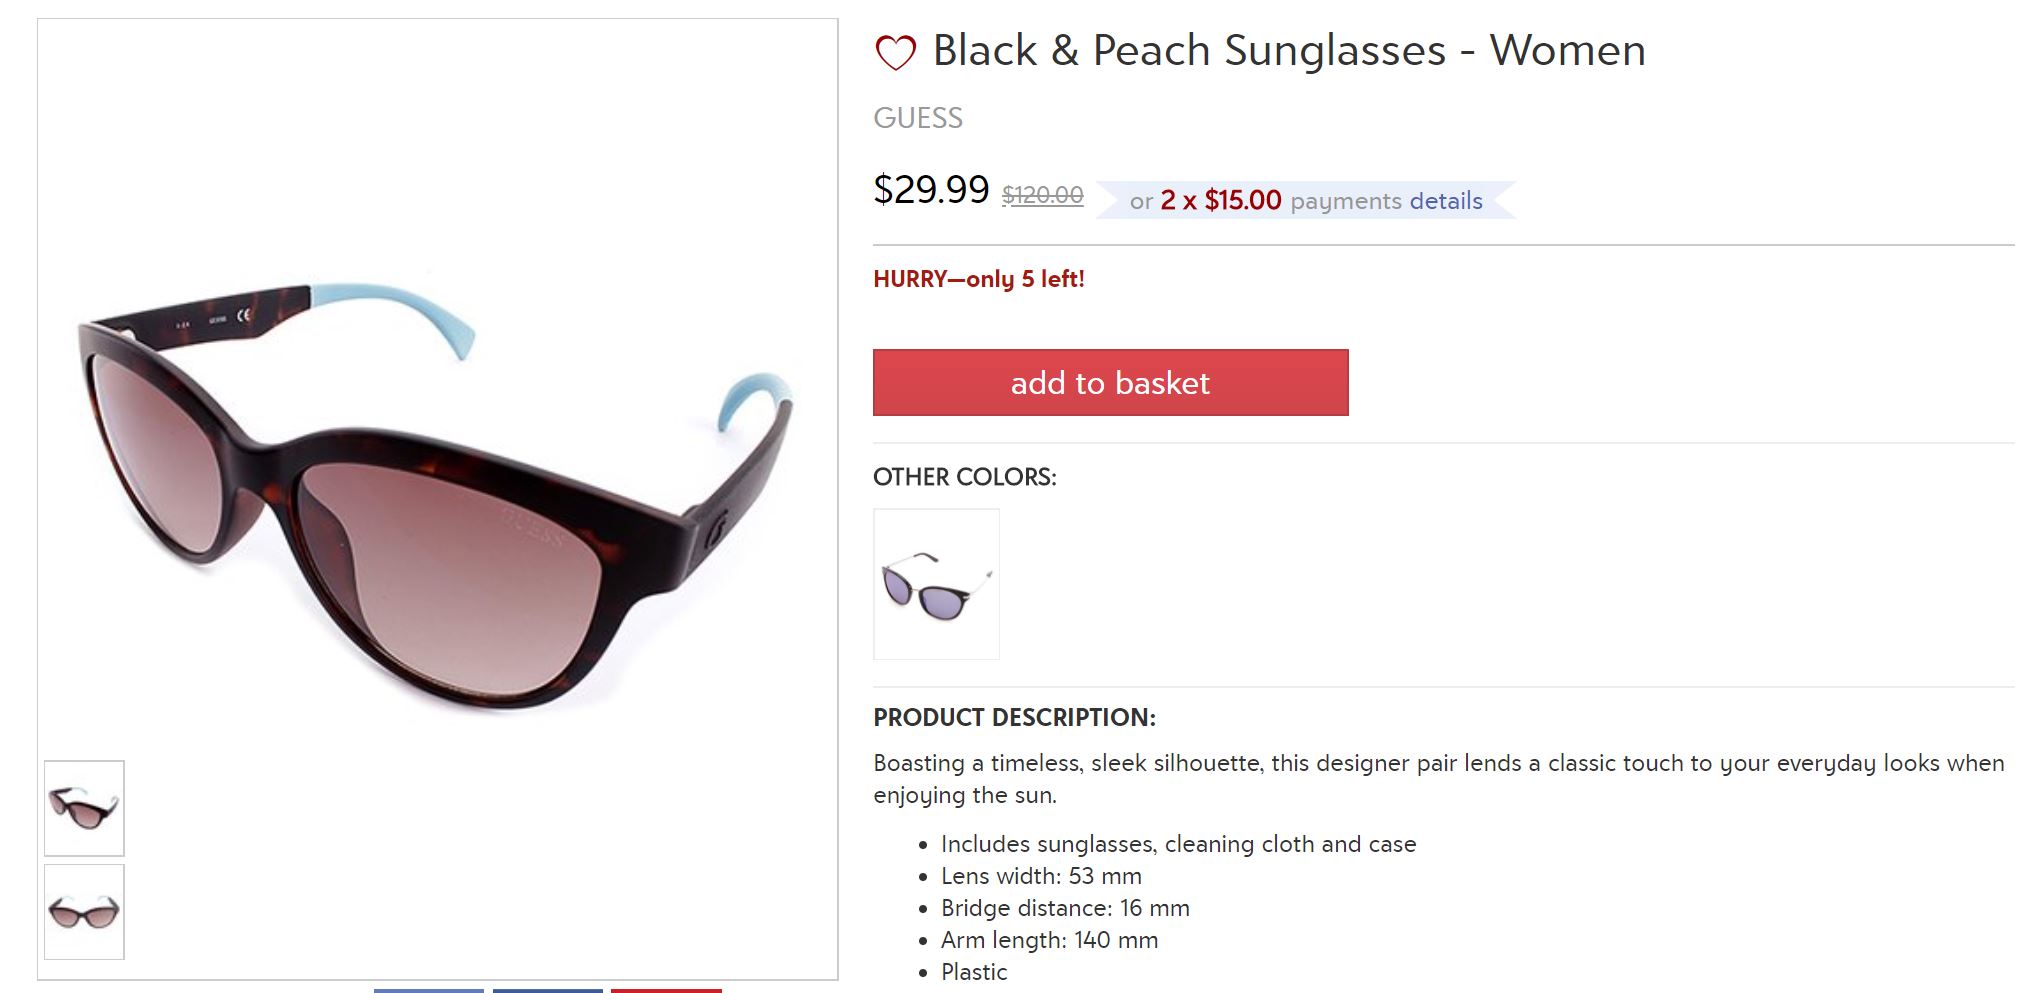This screenshot has height=993, width=2038.
Task: Click the OTHER COLORS label
Action: click(964, 477)
